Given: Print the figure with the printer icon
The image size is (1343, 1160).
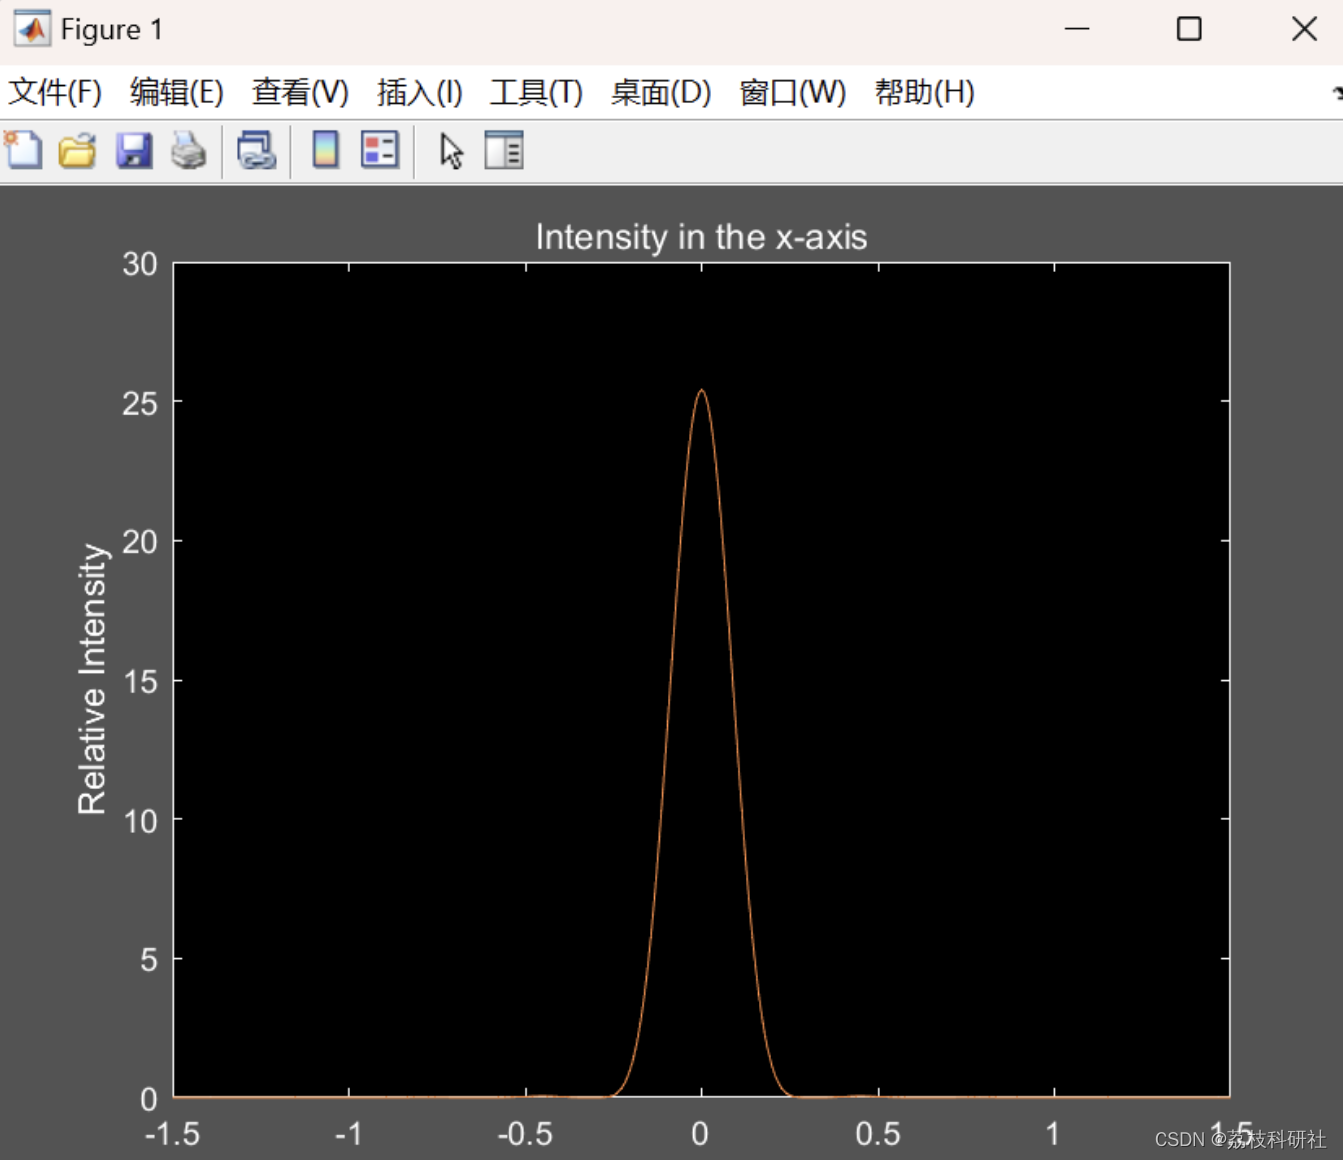Looking at the screenshot, I should (188, 151).
